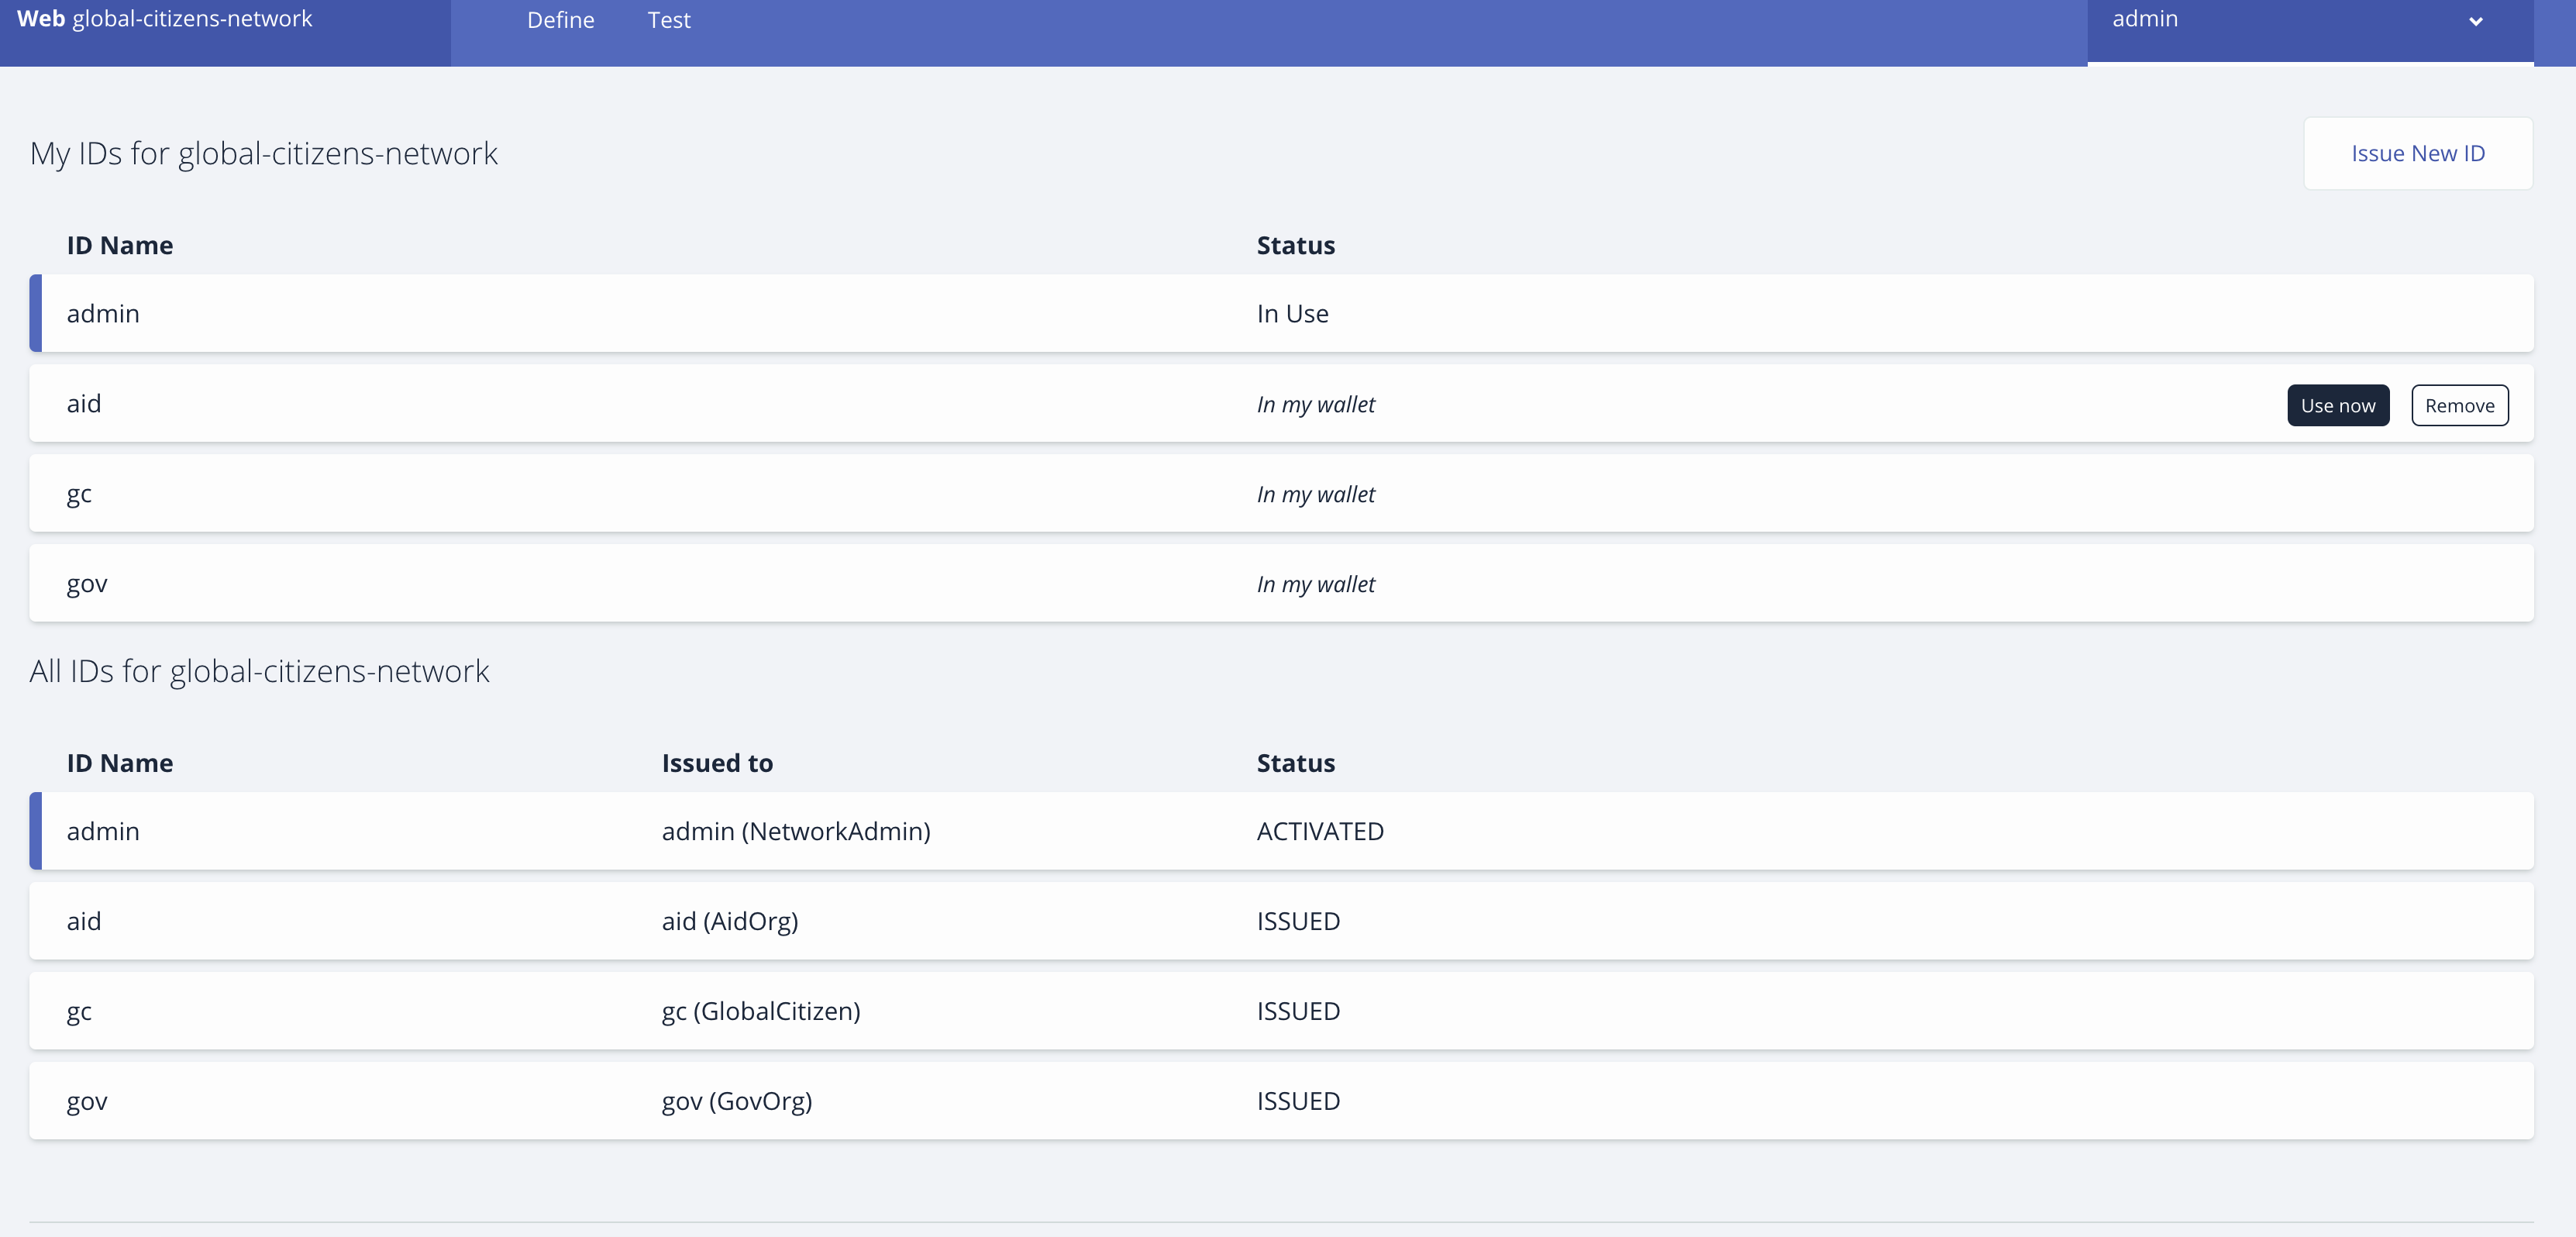2576x1237 pixels.
Task: Click Web global-citizens-network title
Action: [165, 19]
